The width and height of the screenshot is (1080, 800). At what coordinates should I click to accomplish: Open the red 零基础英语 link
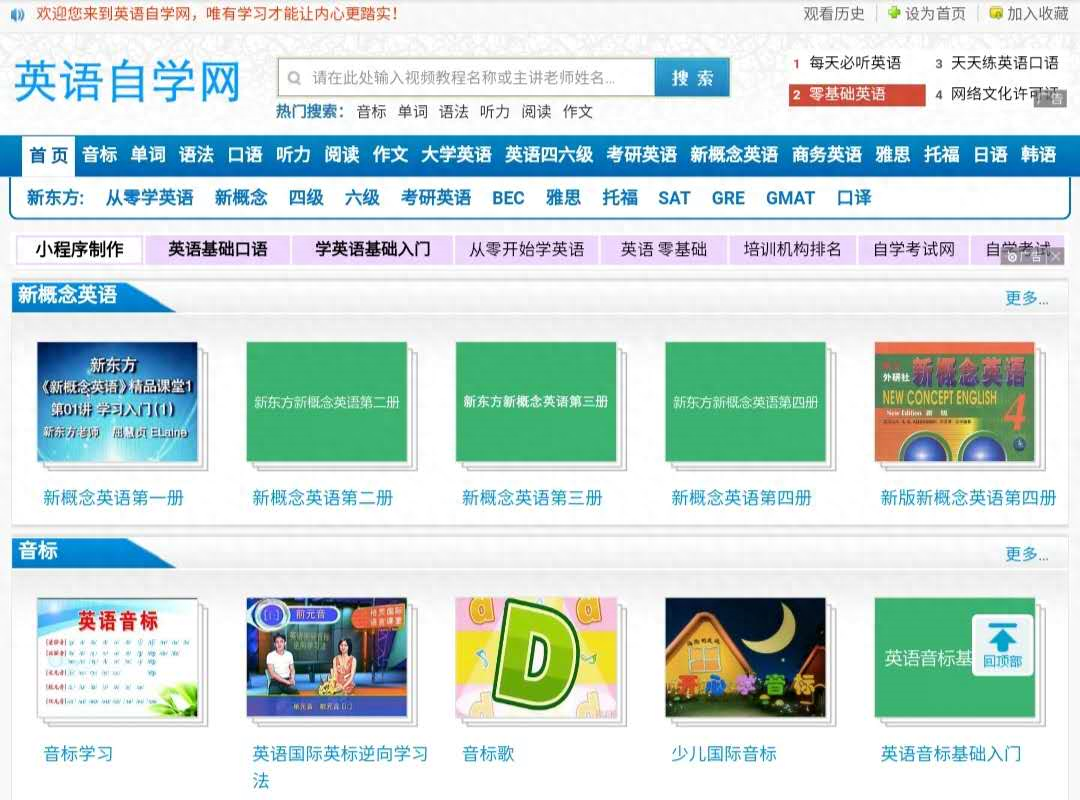[857, 94]
